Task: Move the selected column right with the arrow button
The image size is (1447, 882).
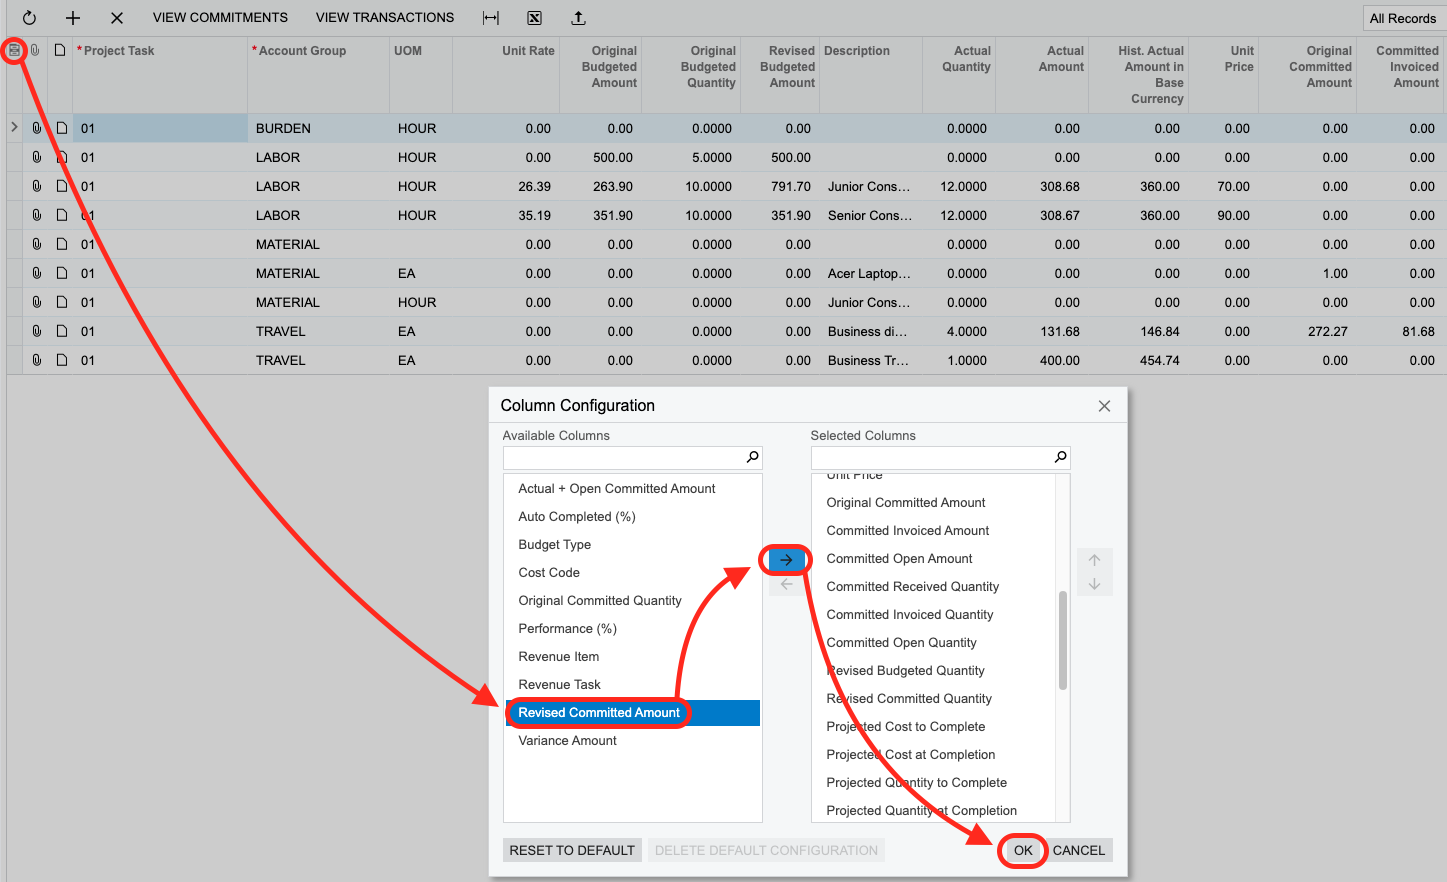Action: pyautogui.click(x=786, y=560)
